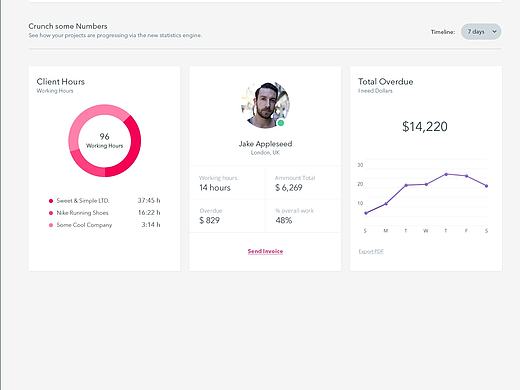Image resolution: width=520 pixels, height=390 pixels.
Task: Click the green online status dot
Action: click(x=281, y=123)
